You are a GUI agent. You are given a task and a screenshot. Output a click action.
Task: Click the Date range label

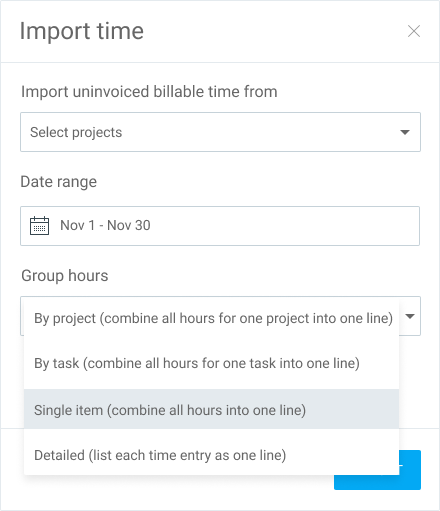pos(59,182)
